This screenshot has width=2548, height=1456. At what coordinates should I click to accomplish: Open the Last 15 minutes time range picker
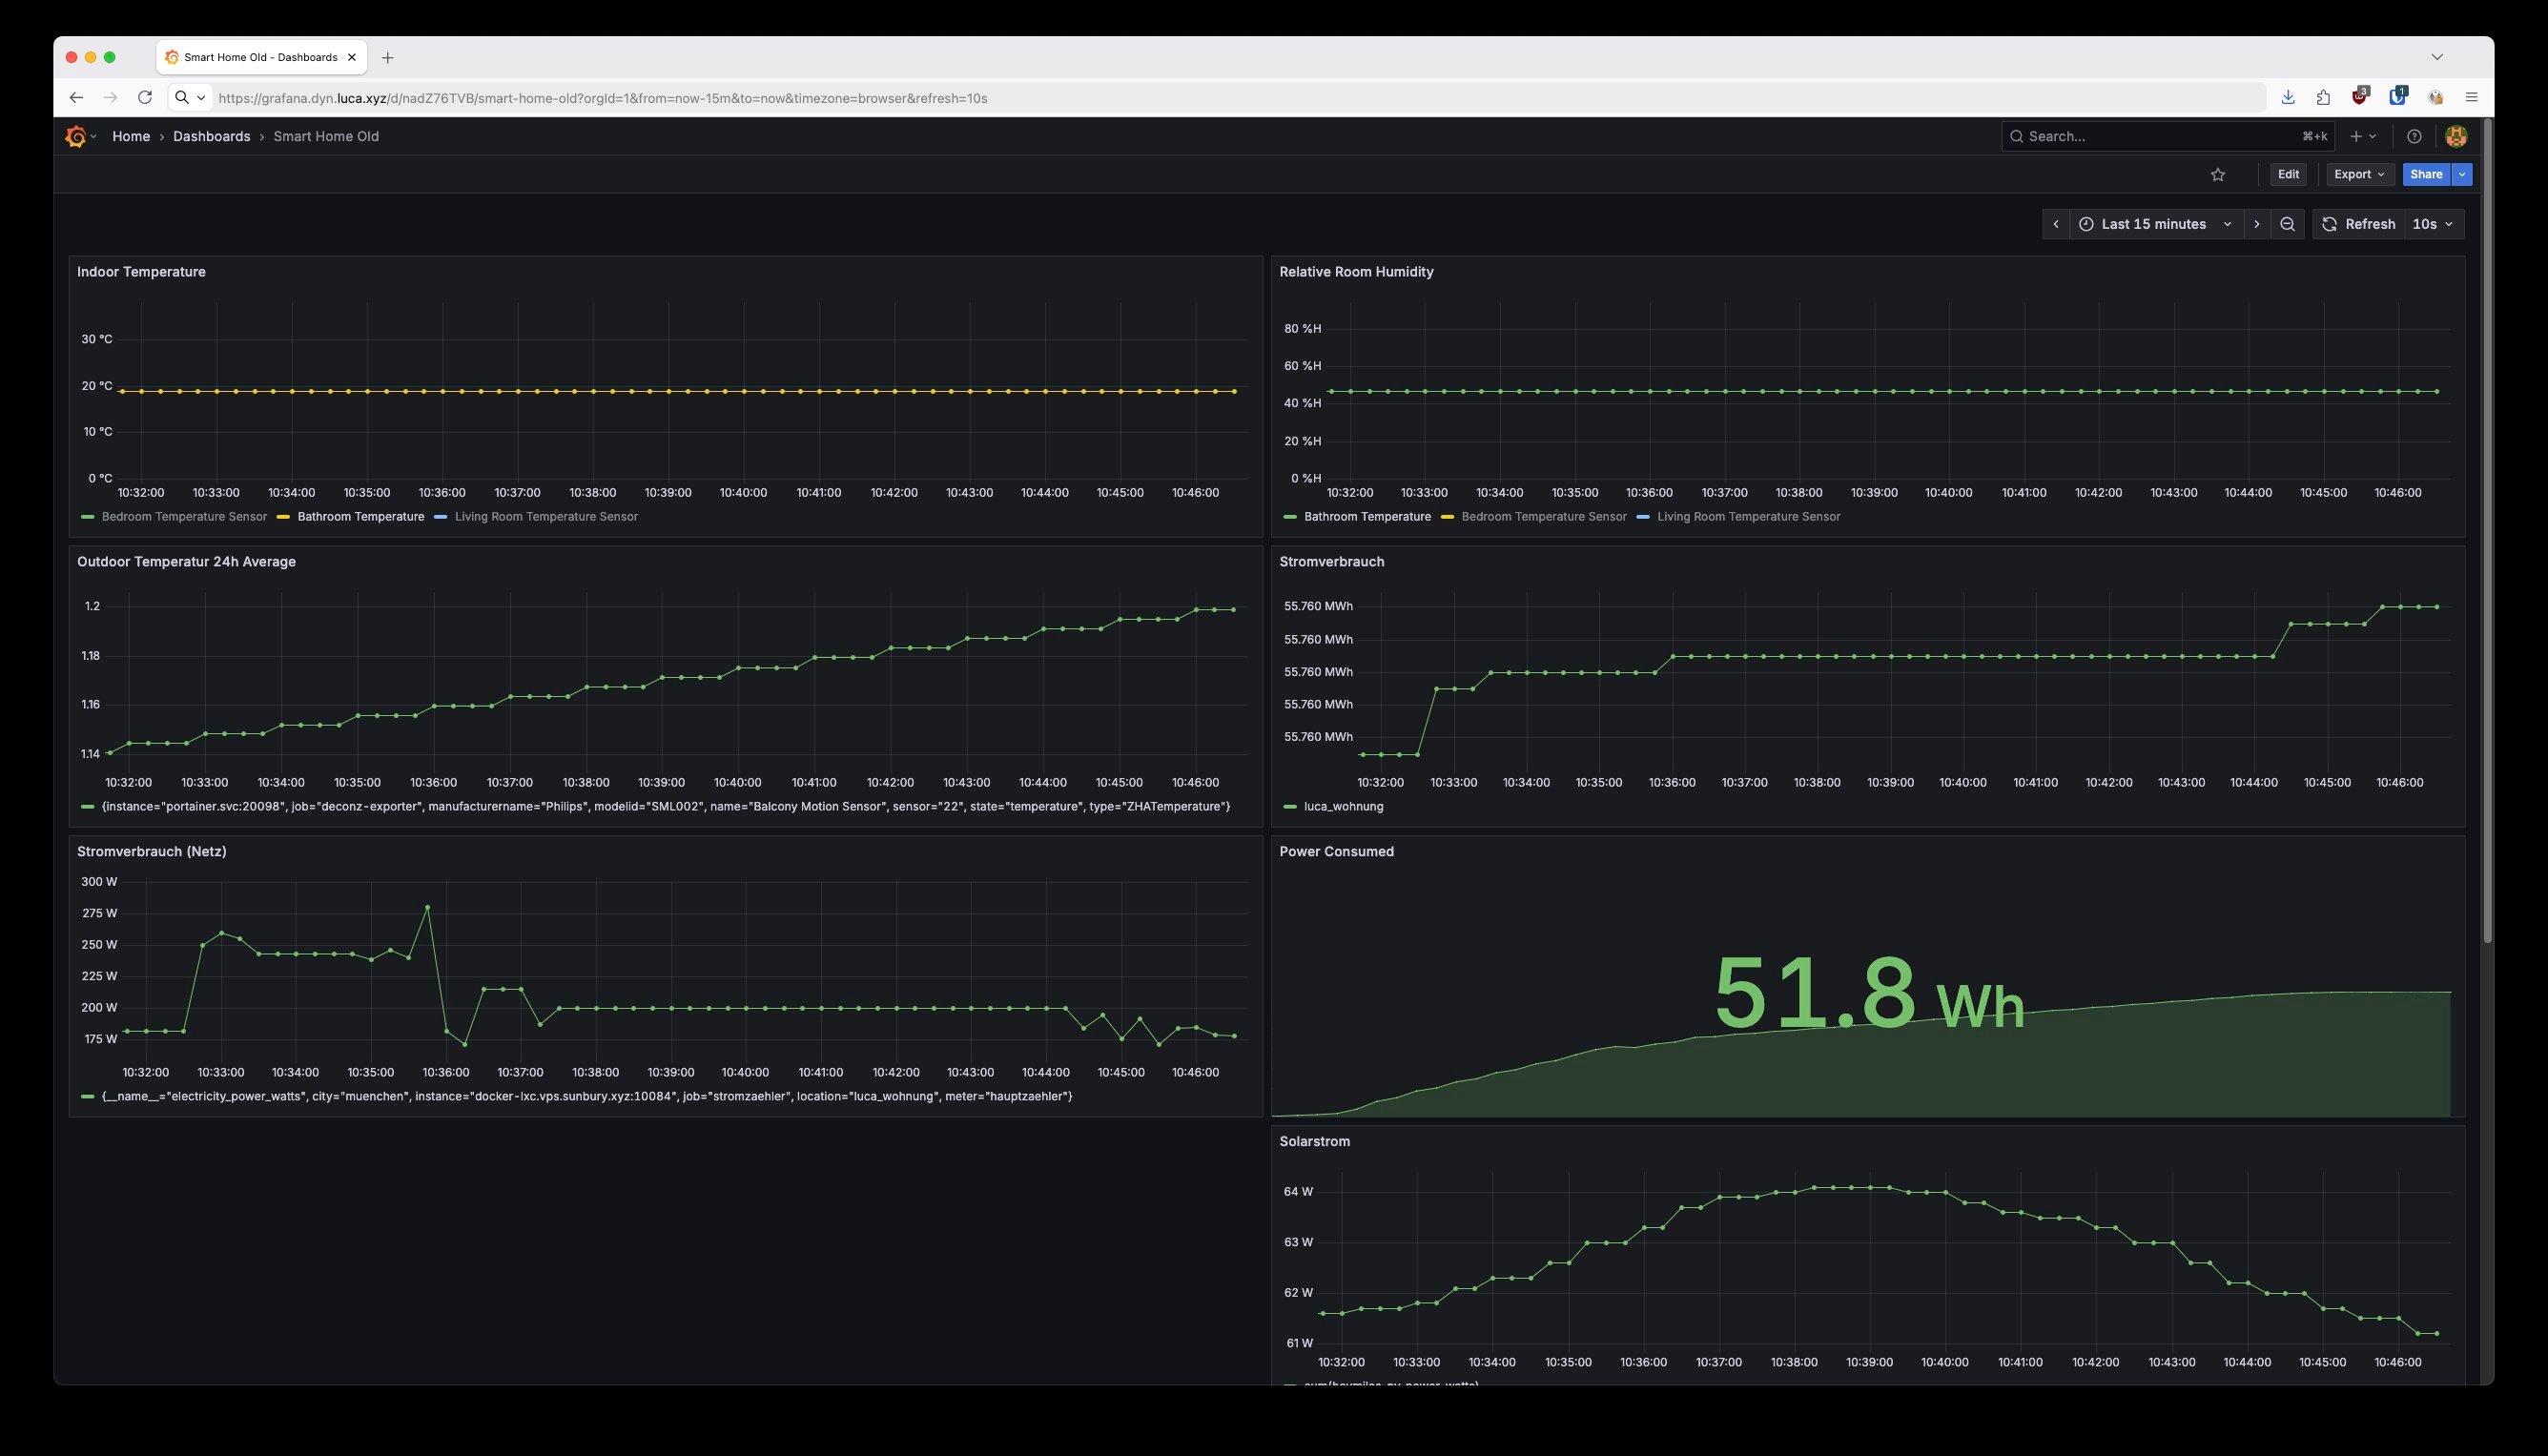point(2153,224)
